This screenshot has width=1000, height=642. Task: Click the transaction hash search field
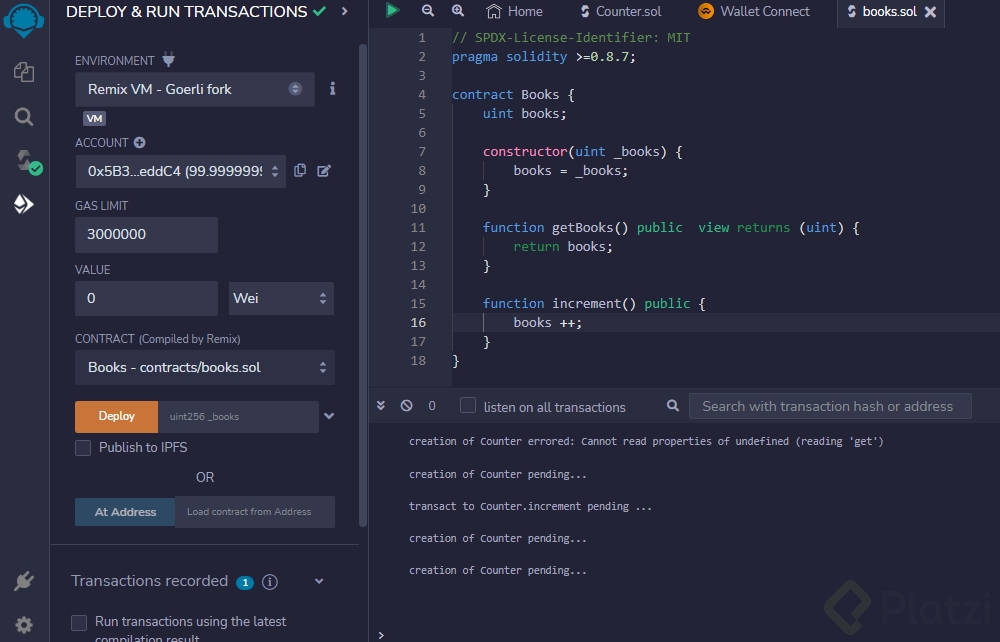click(830, 406)
